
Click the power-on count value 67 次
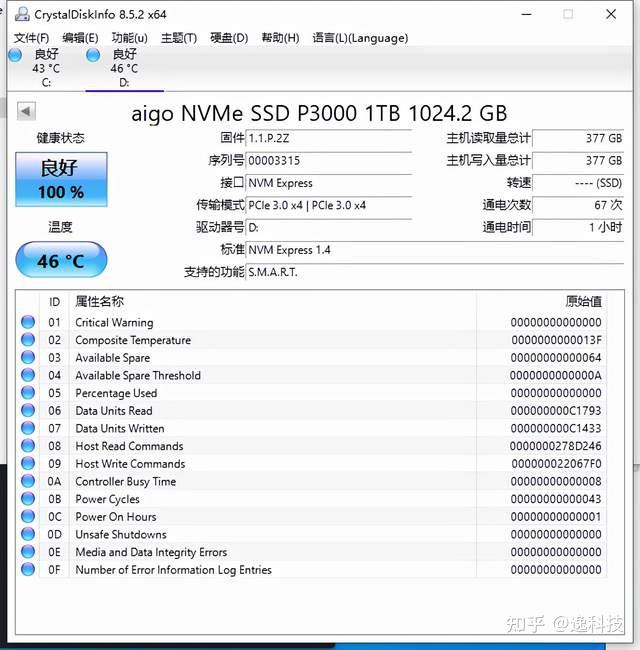point(578,205)
